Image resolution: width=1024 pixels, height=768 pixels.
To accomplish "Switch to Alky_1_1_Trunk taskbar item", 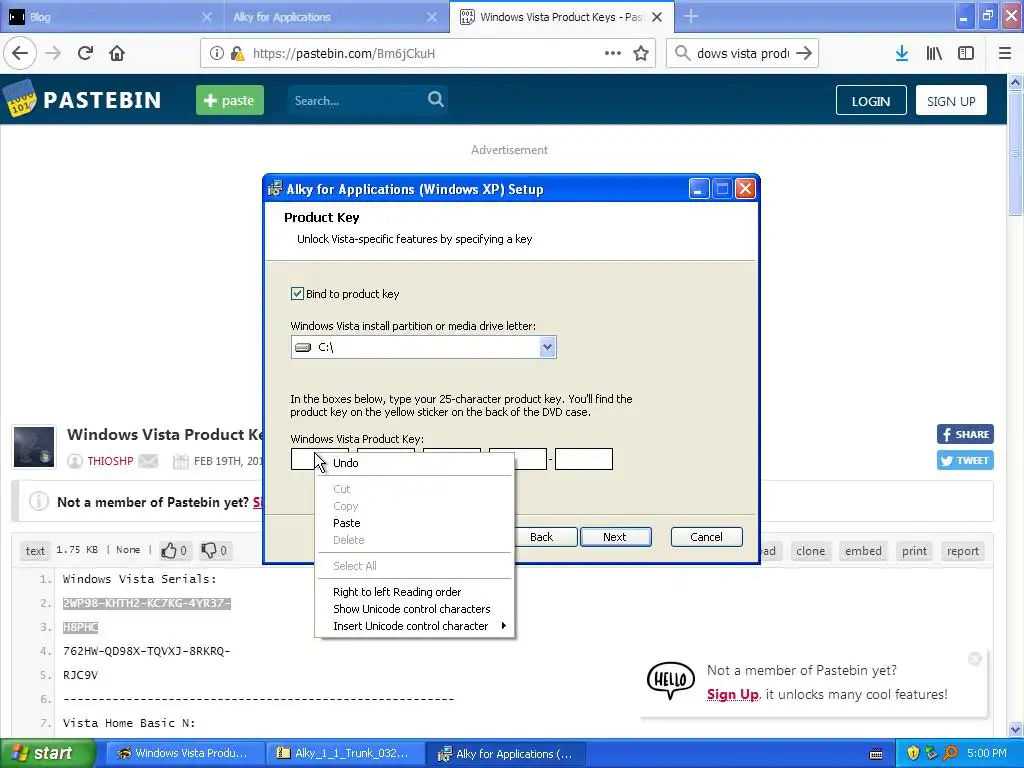I will (x=346, y=753).
